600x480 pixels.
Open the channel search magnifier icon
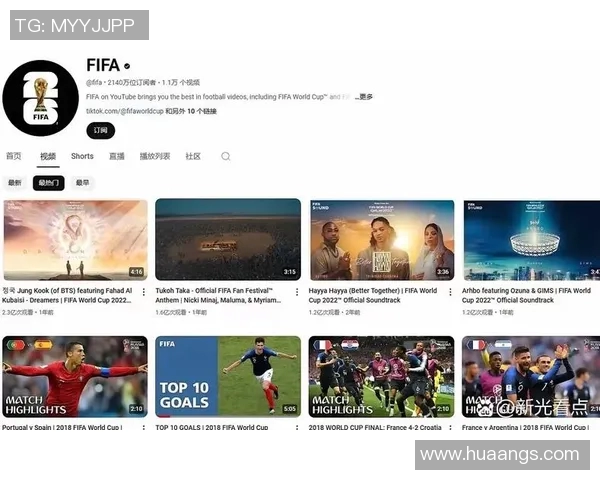tap(226, 156)
